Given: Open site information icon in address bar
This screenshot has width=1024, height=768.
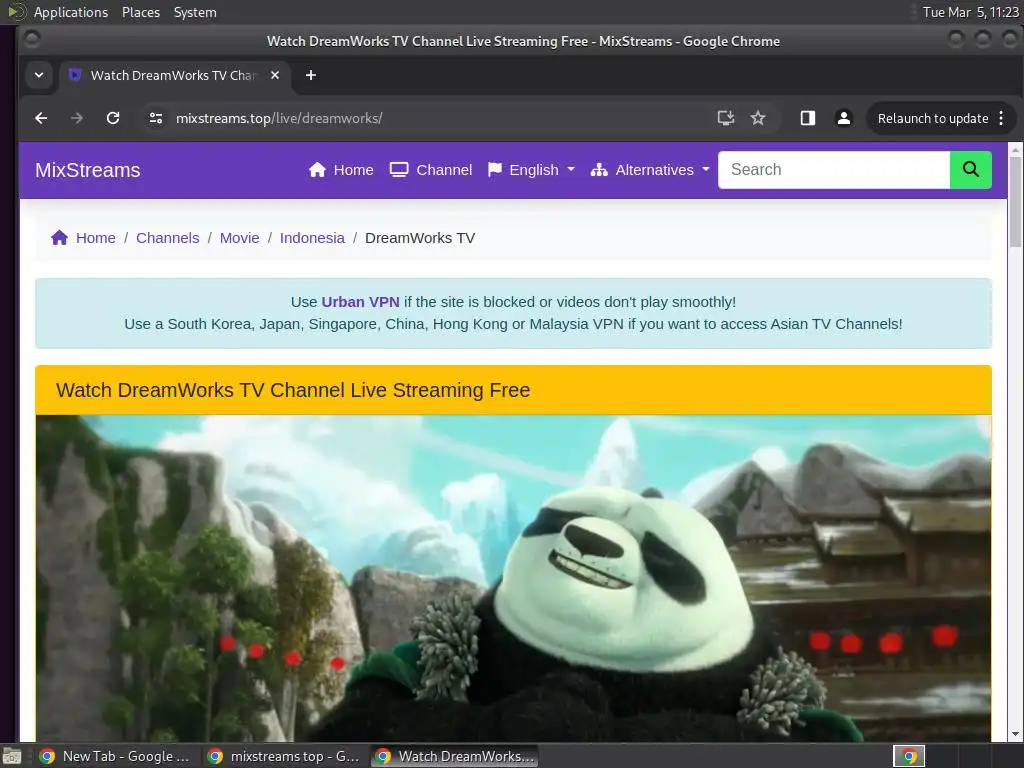Looking at the screenshot, I should pos(155,118).
